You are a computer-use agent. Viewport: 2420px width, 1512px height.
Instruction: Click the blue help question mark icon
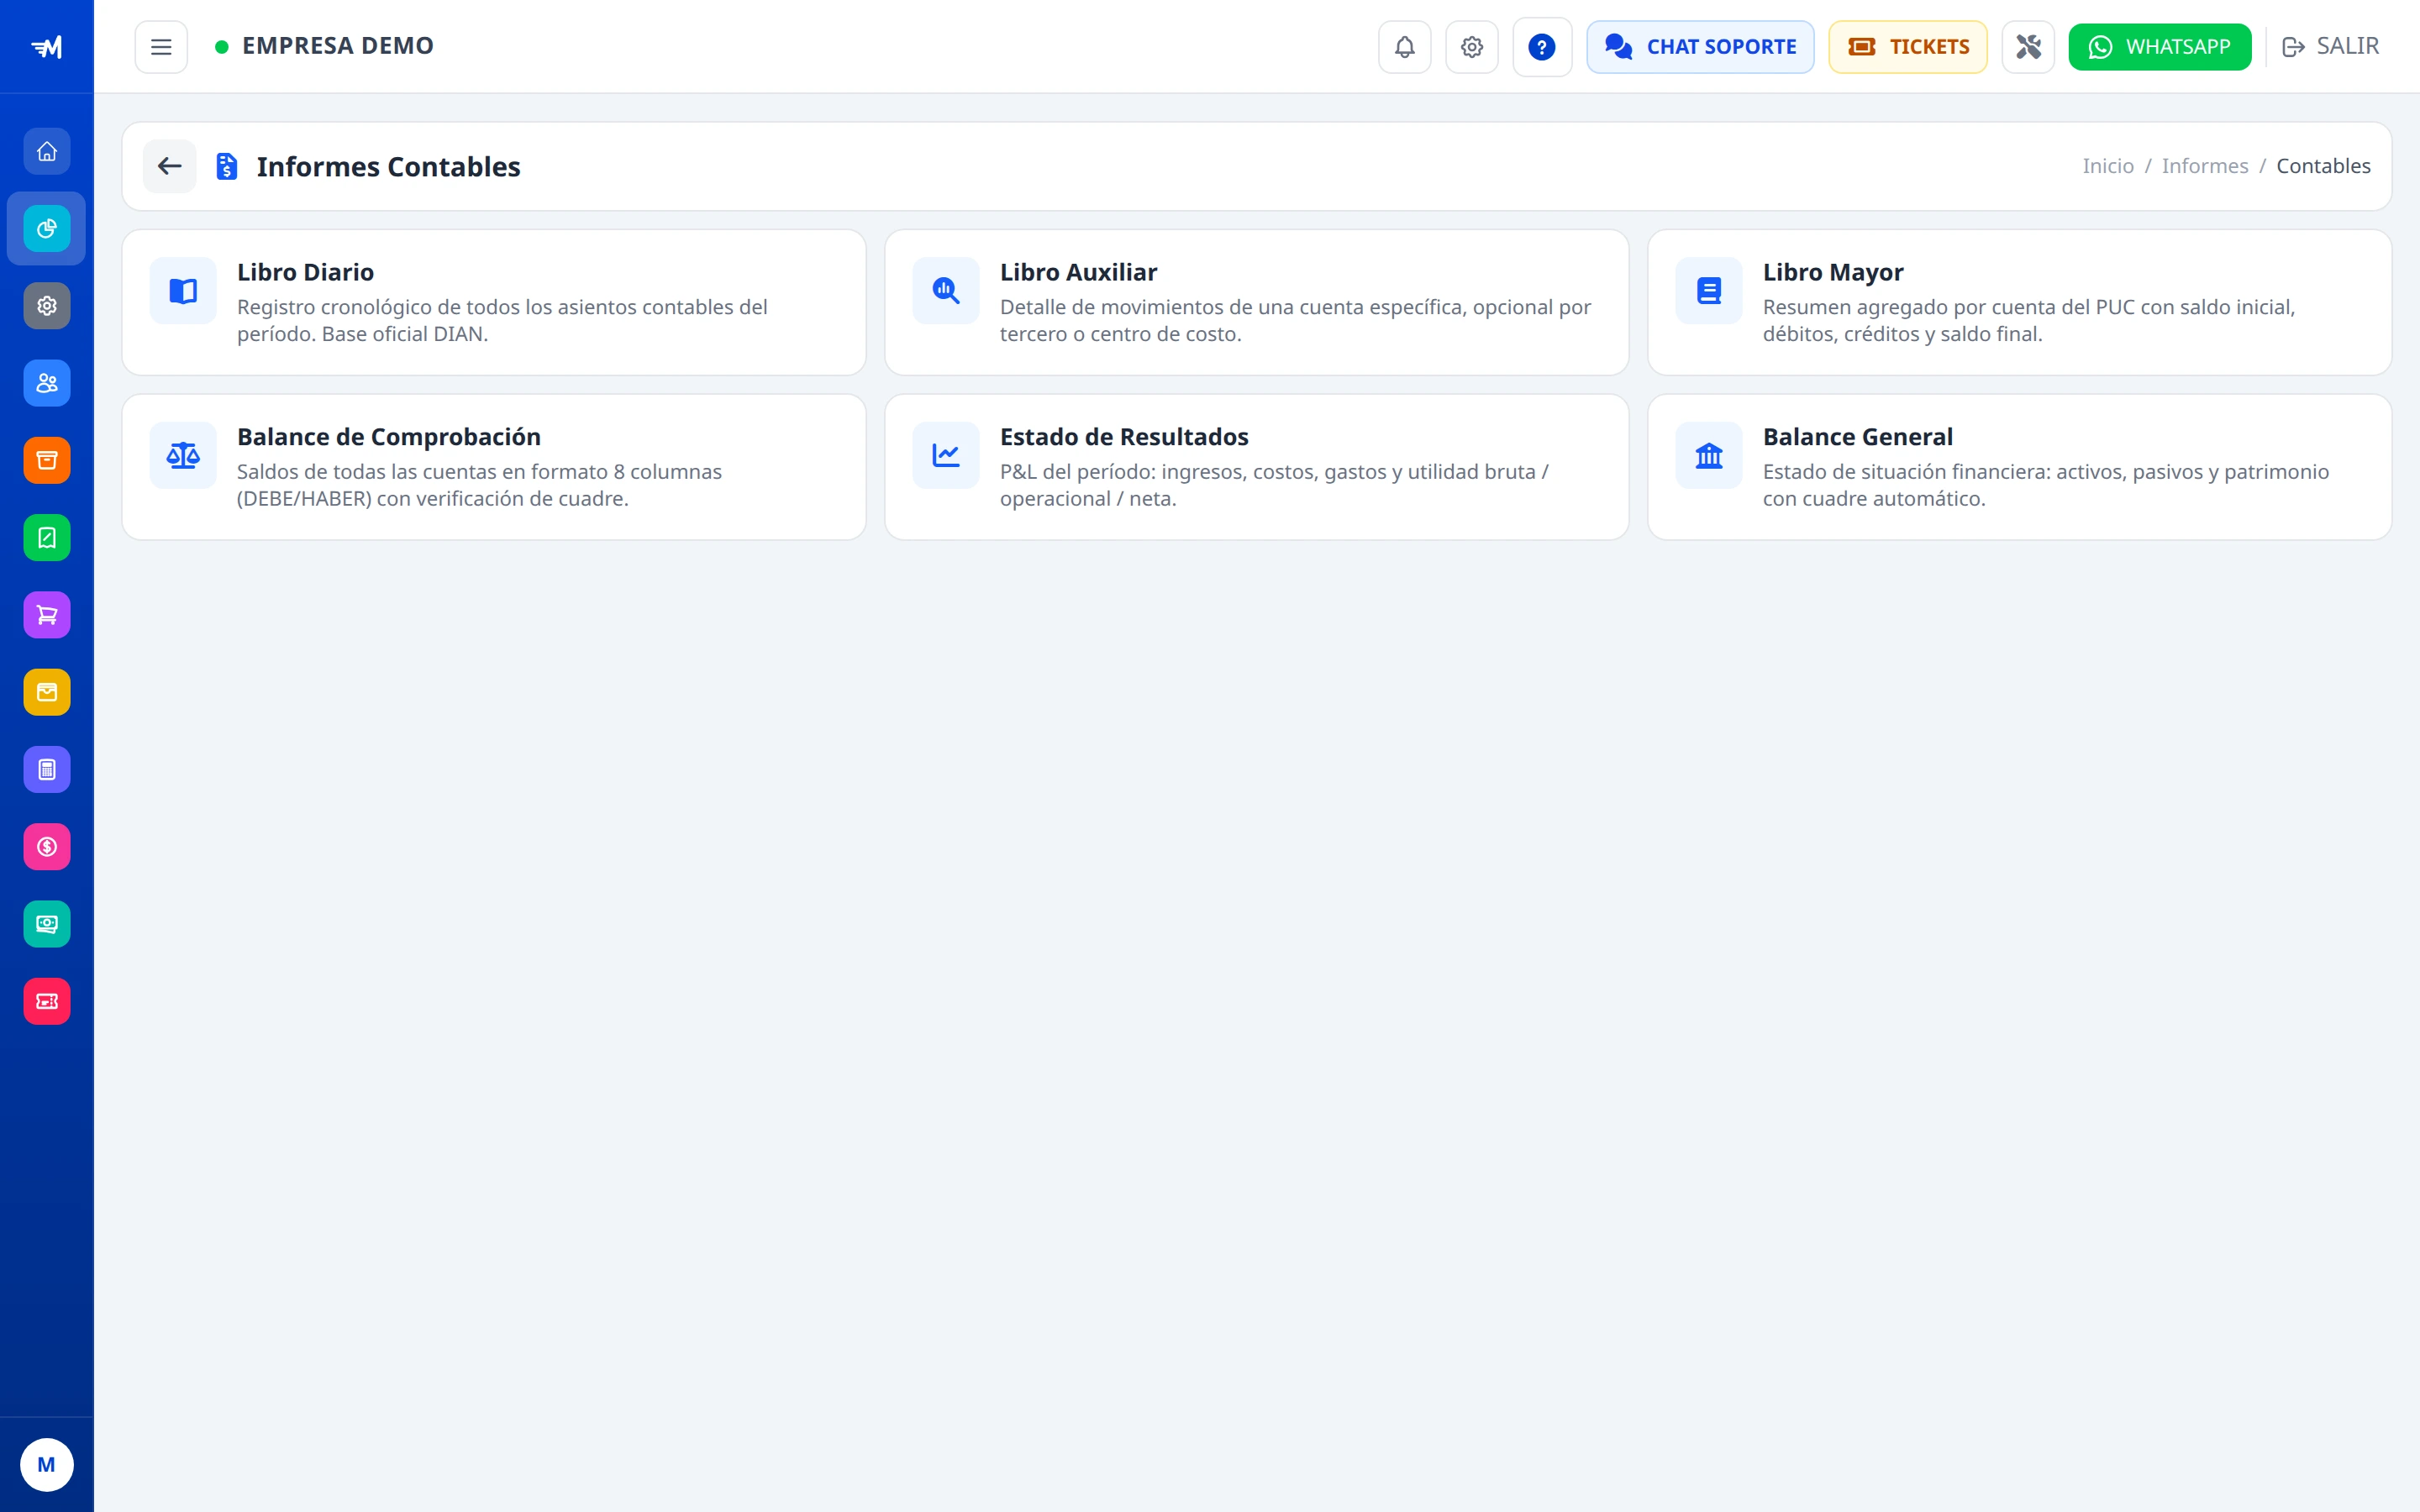(1542, 47)
